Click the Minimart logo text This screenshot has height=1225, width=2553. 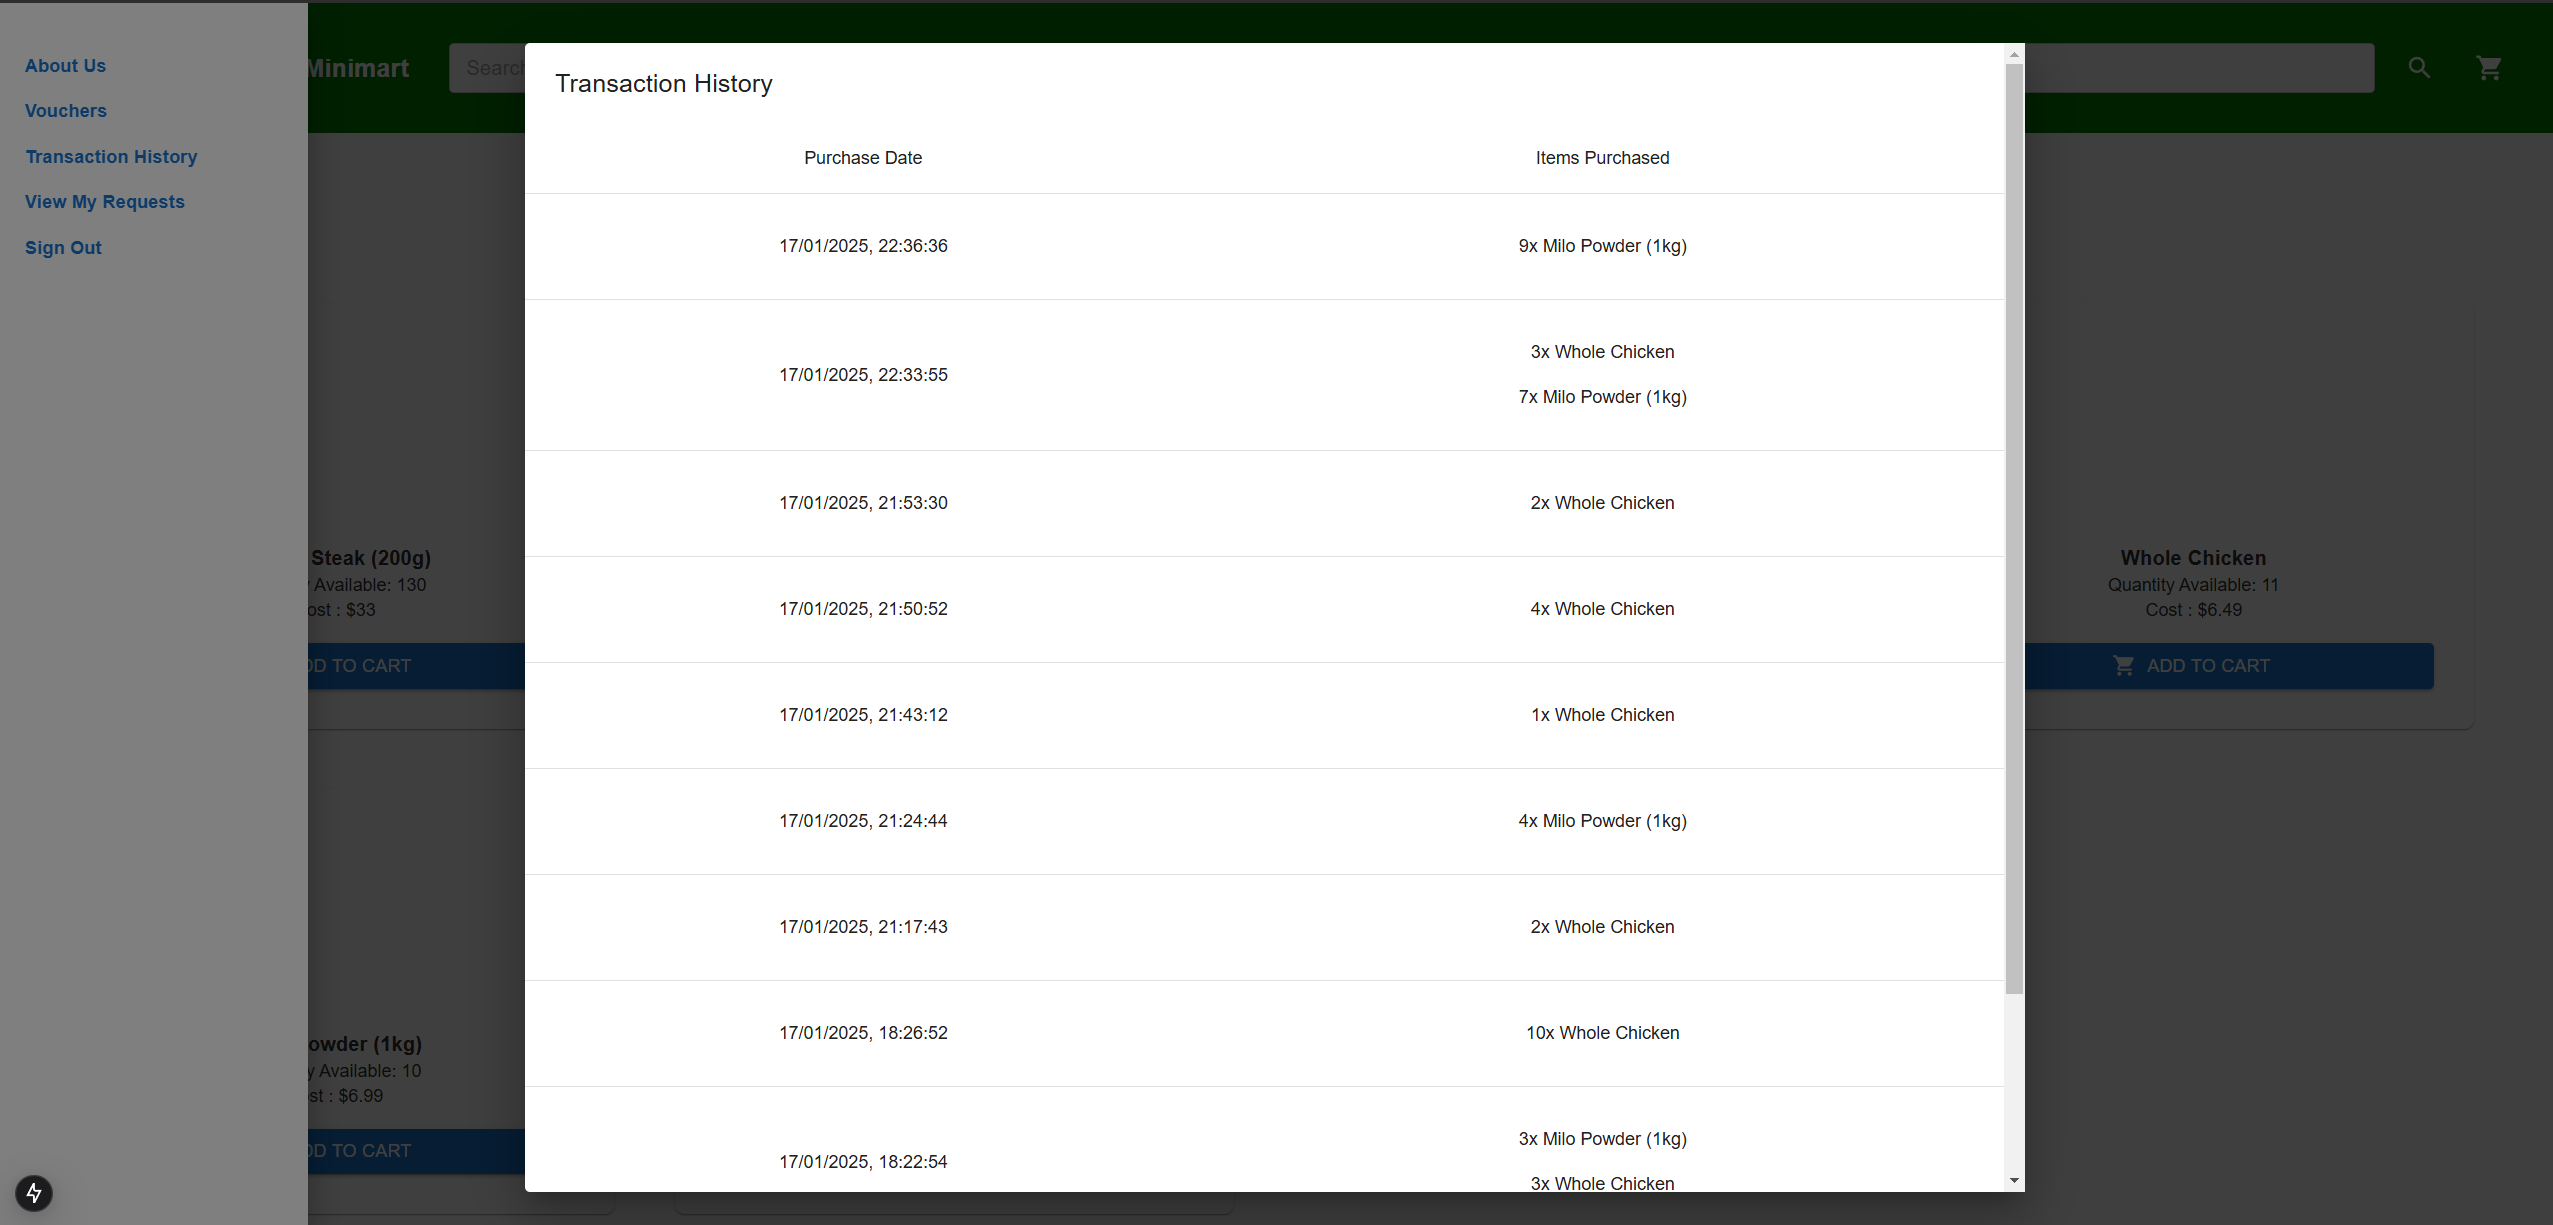click(358, 68)
